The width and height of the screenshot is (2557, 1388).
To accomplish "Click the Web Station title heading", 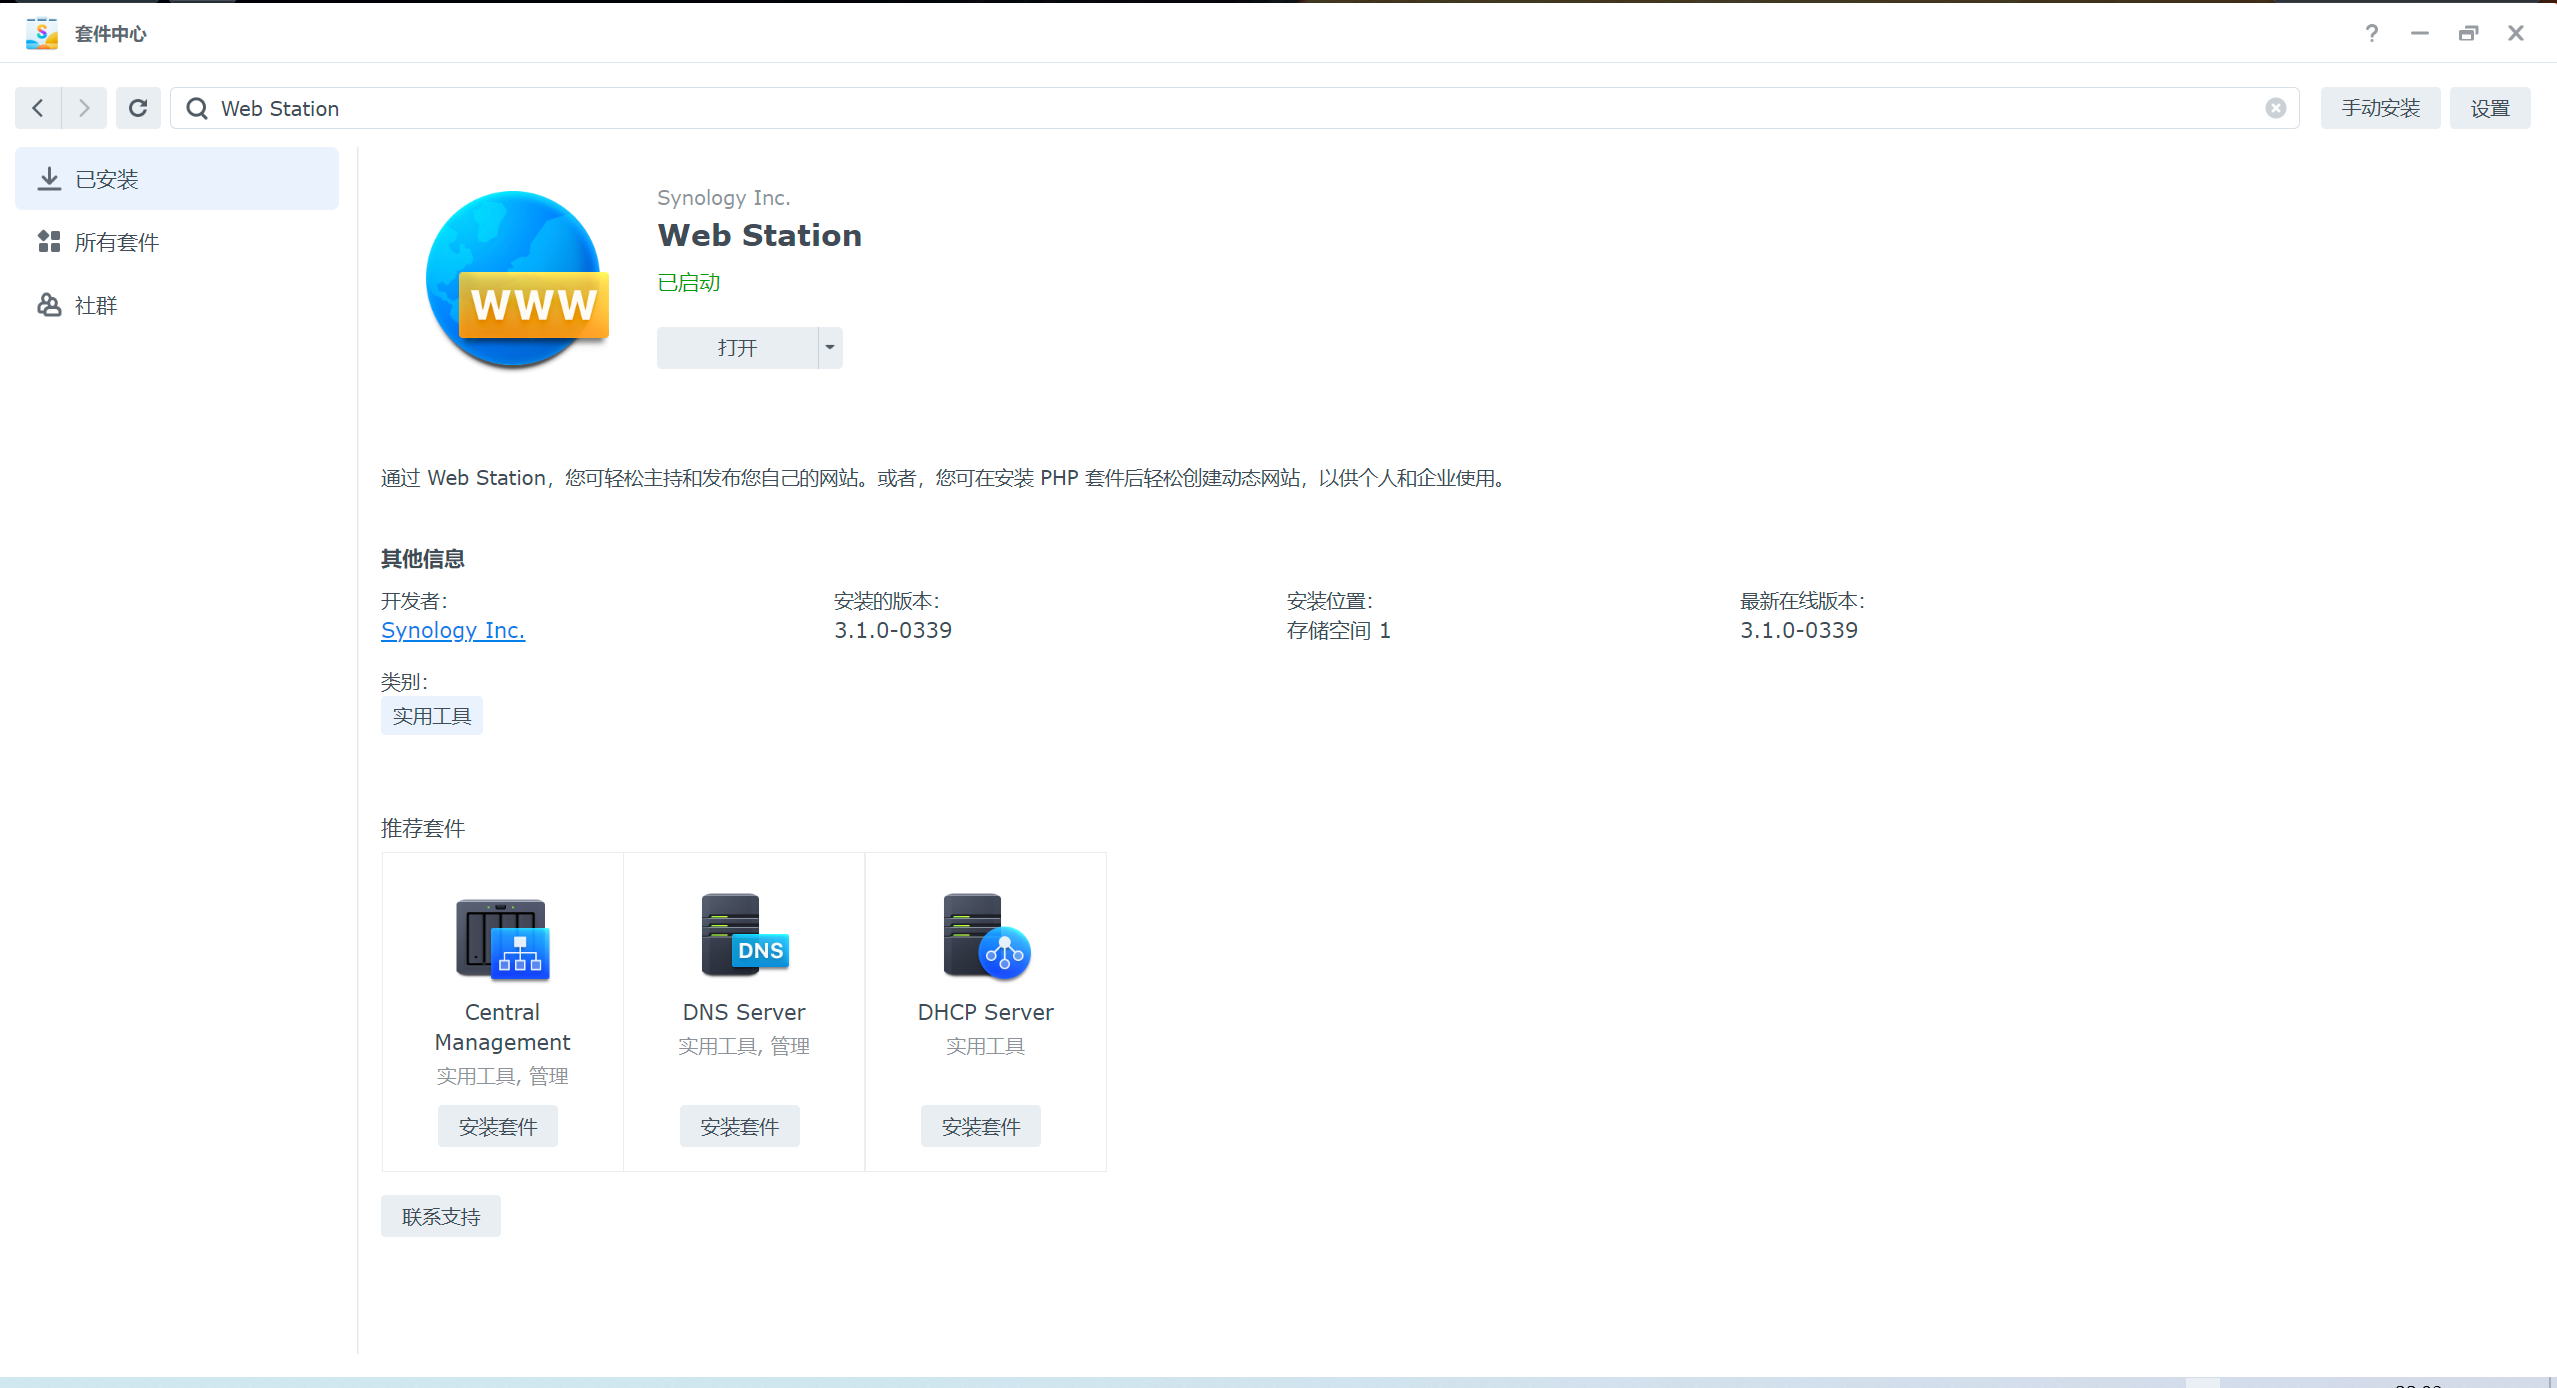I will pos(760,235).
